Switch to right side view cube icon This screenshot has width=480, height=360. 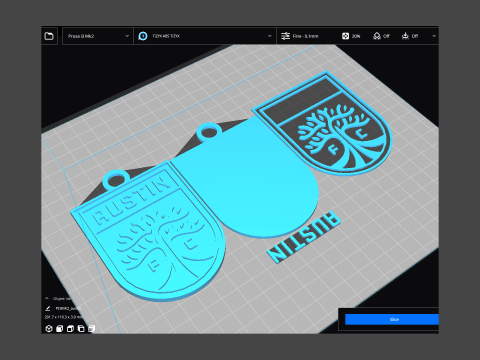click(x=92, y=329)
